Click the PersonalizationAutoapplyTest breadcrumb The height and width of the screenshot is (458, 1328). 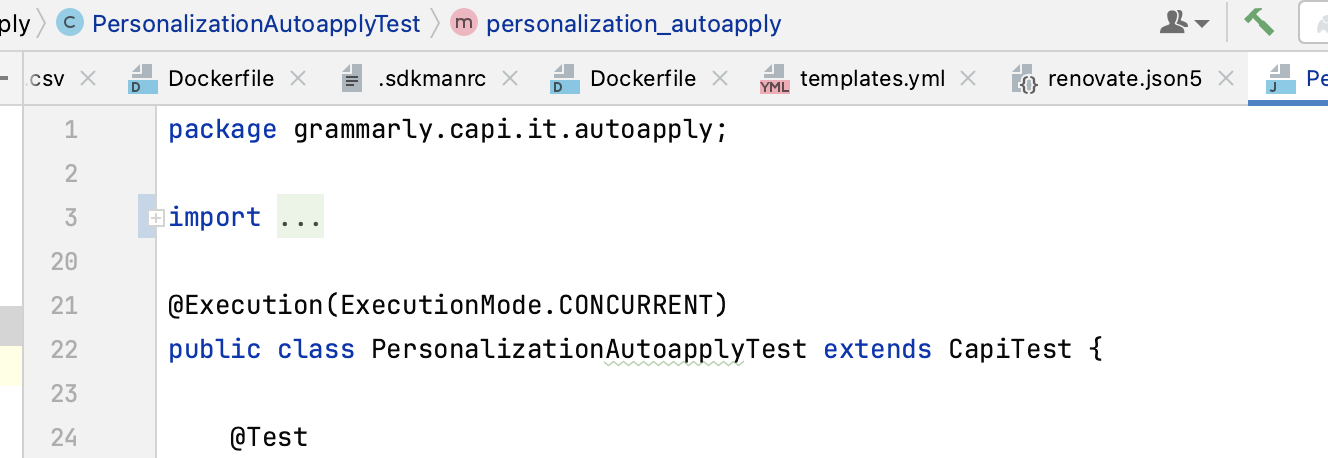pos(256,23)
